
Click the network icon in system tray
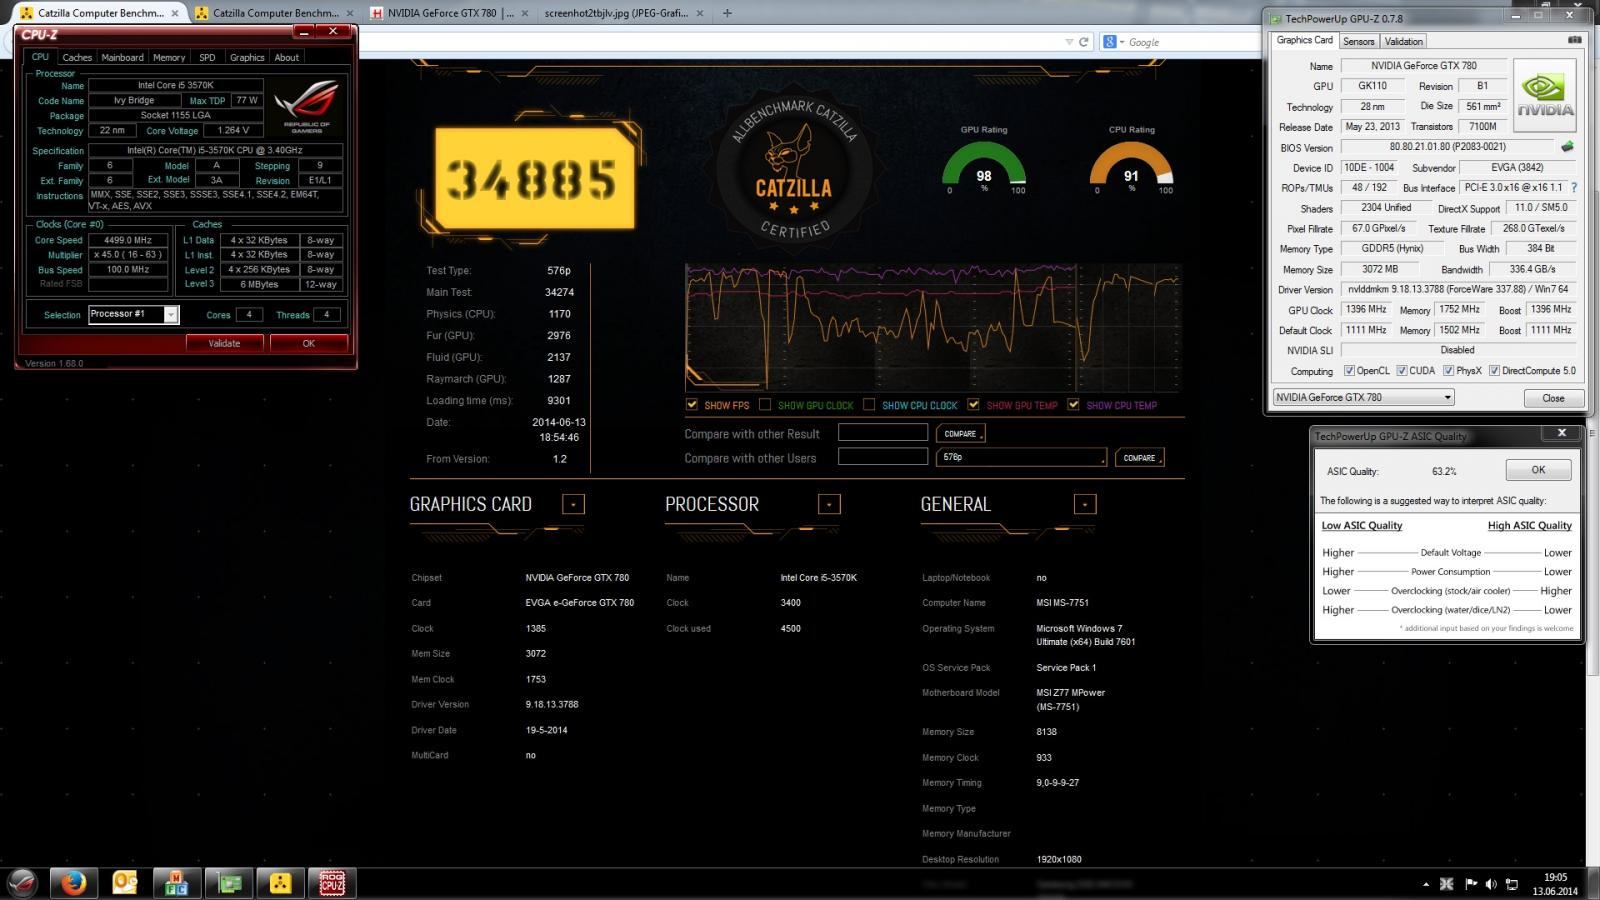coord(1514,884)
